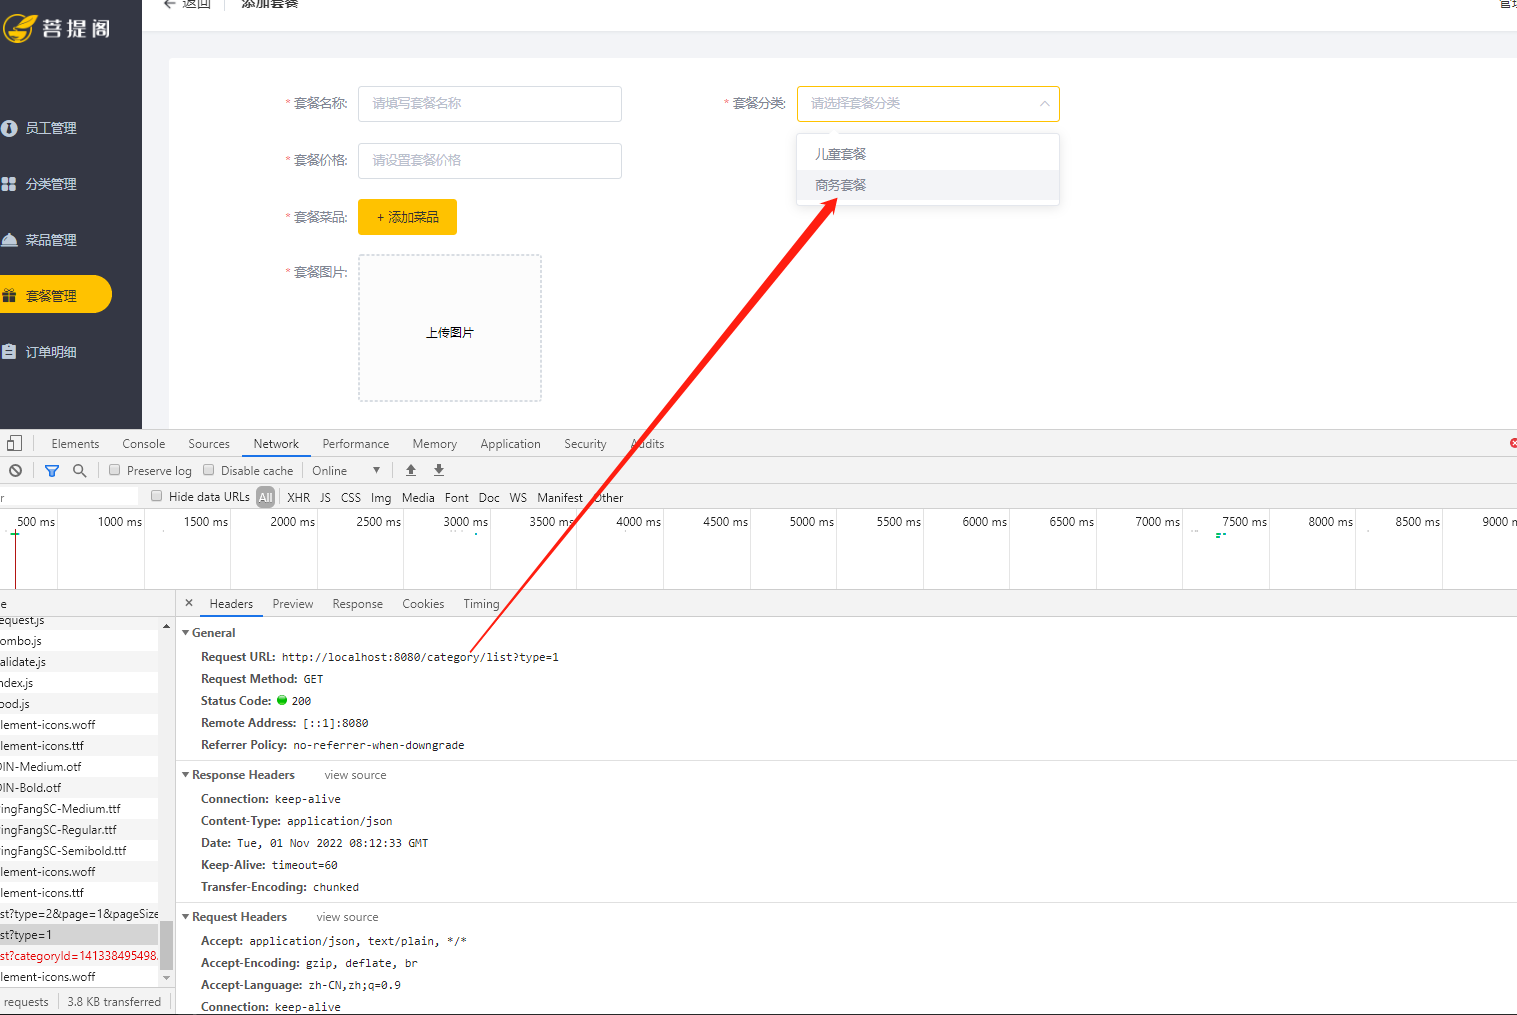Viewport: 1517px width, 1015px height.
Task: Filter requests by Manifest
Action: 560,497
